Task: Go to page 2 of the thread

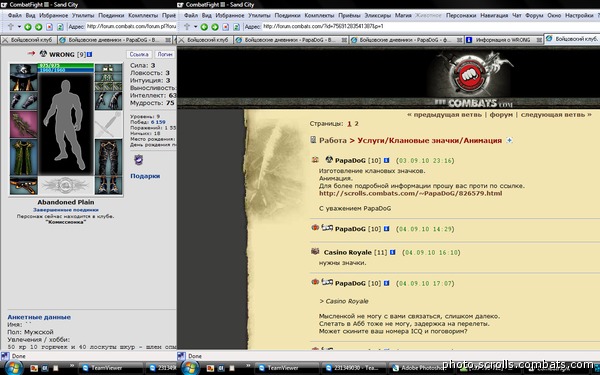Action: (356, 124)
